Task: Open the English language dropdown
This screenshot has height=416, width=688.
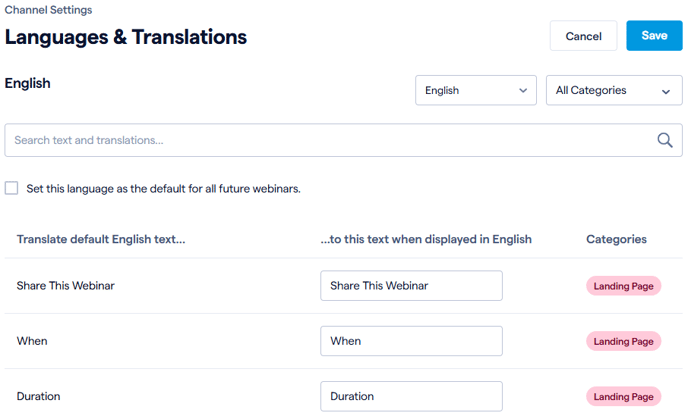Action: pos(476,90)
